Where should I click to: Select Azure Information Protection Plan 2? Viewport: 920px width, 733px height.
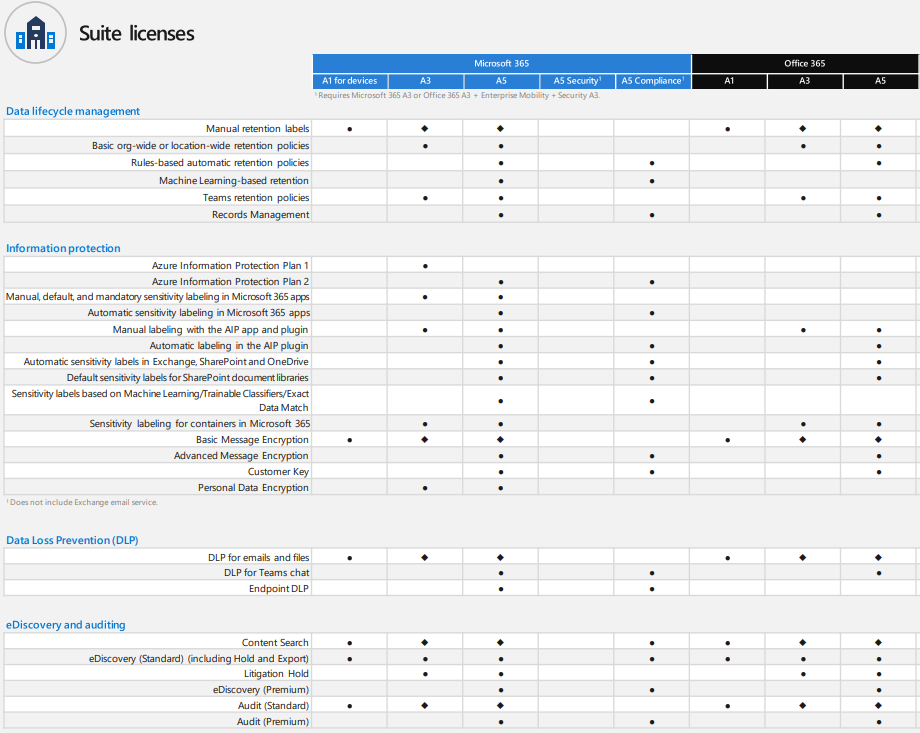(230, 282)
